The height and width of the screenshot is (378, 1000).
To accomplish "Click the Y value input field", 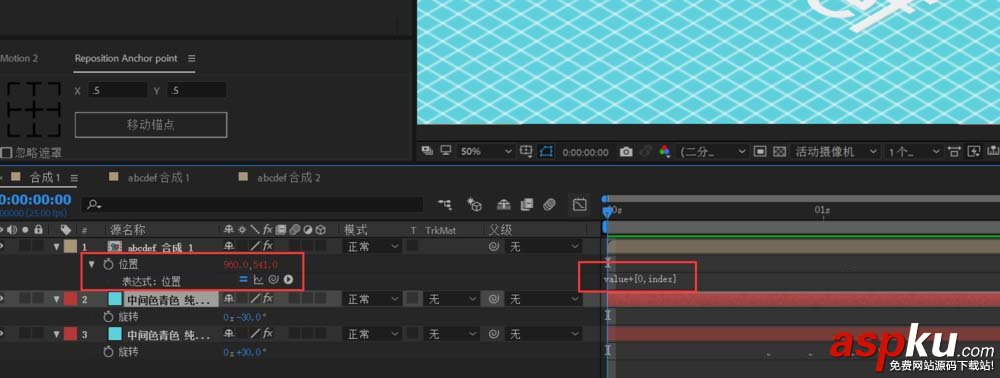I will [196, 91].
